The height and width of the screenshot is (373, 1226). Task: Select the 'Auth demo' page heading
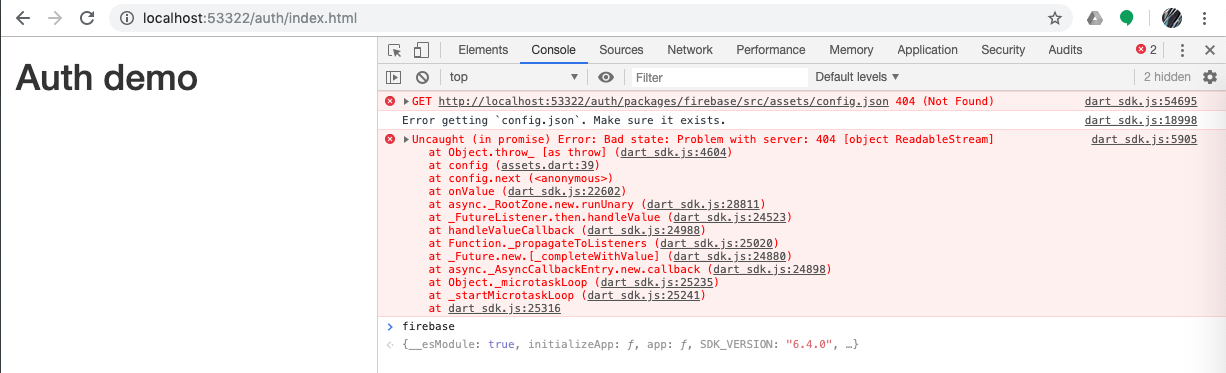[x=106, y=78]
